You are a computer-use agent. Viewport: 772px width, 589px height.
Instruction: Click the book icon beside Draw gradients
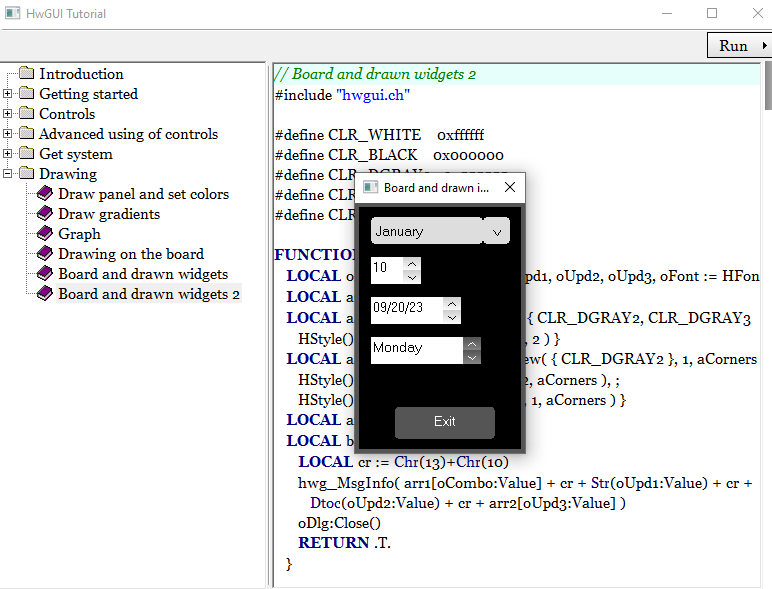[x=45, y=214]
